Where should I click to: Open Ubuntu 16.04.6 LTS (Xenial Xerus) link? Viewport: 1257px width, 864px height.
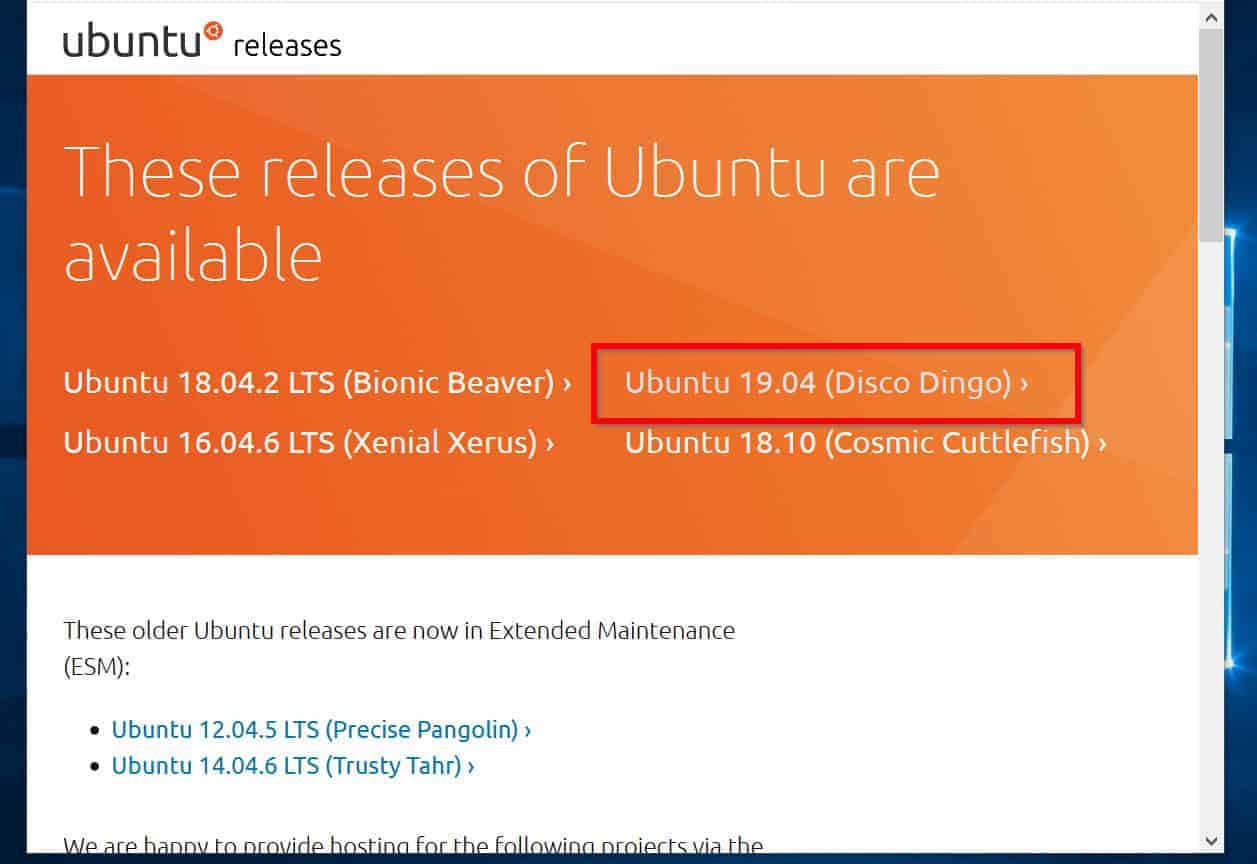(x=308, y=442)
